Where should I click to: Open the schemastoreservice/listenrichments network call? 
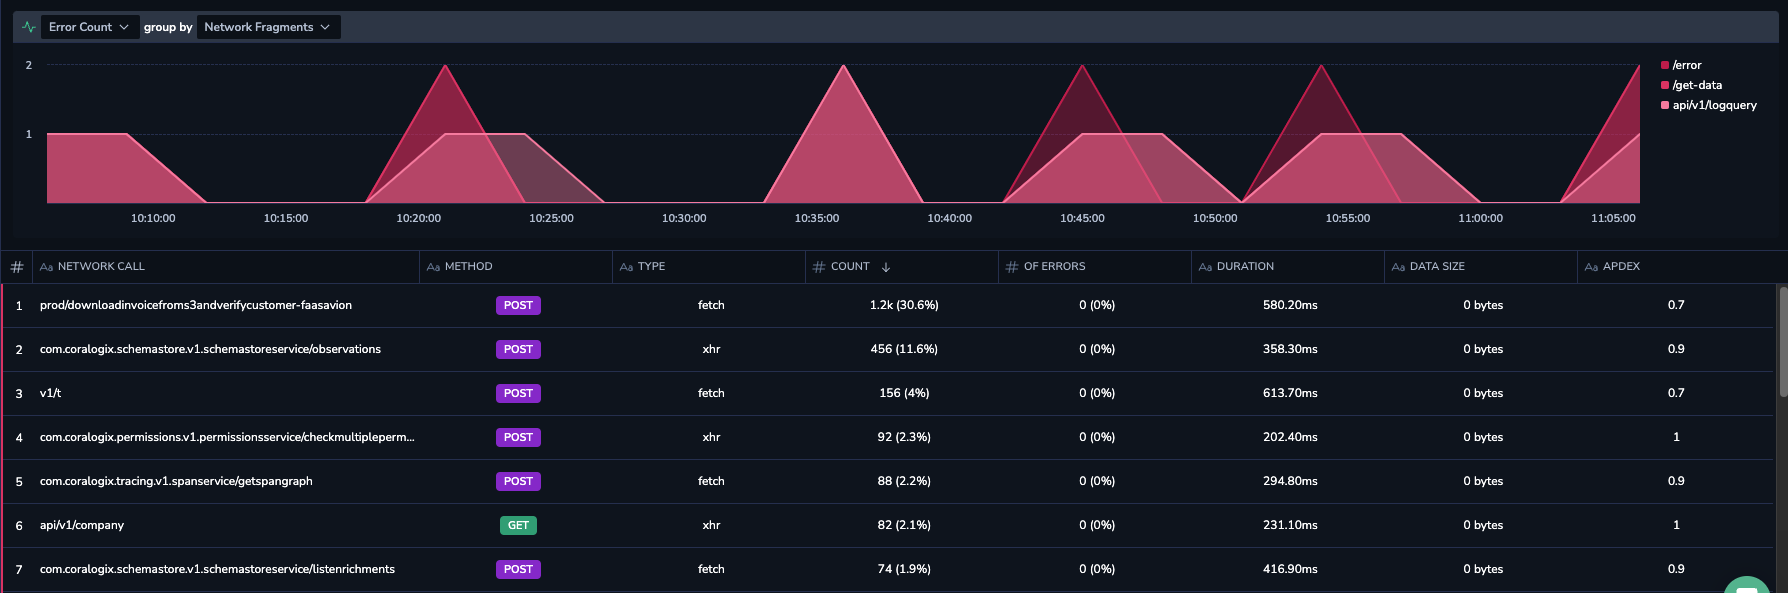click(x=217, y=569)
